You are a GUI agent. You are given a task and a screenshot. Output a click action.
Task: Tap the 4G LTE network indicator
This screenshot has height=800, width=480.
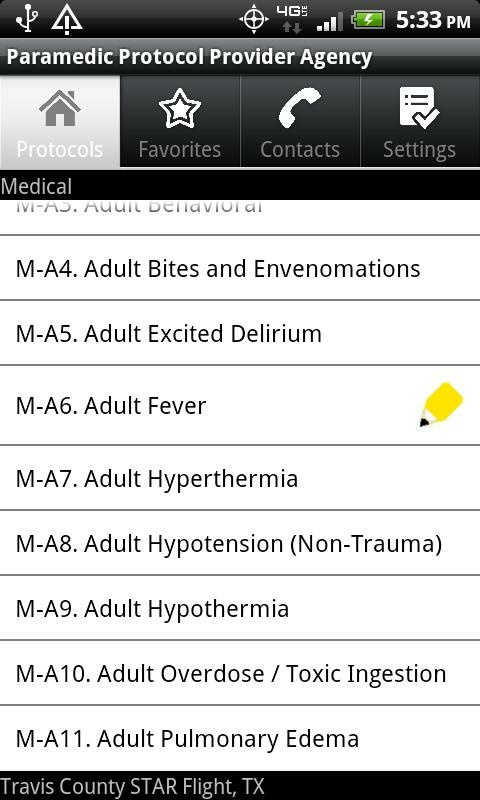point(292,19)
